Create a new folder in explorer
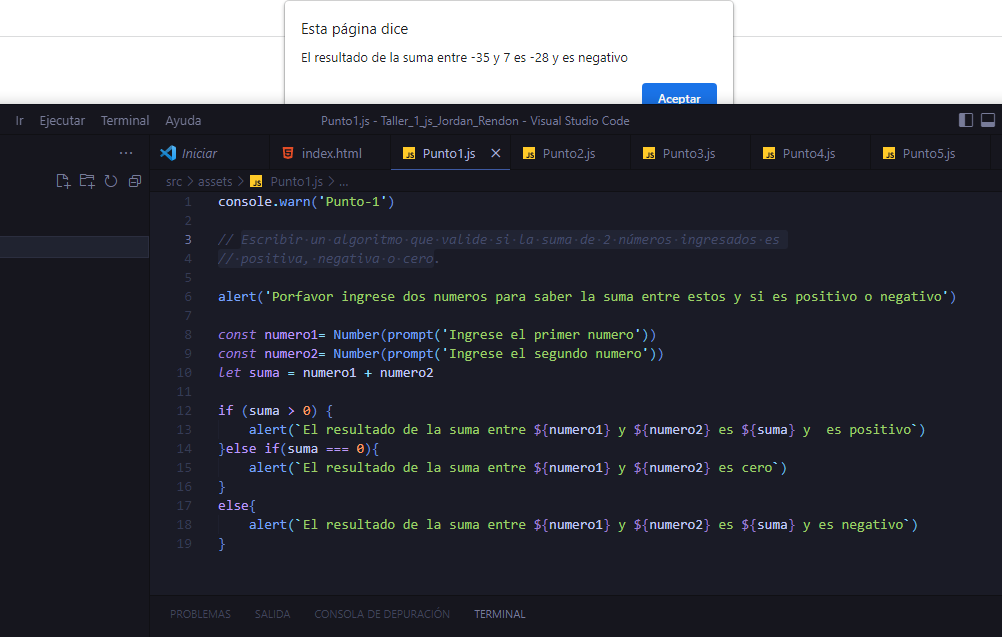Viewport: 1002px width, 637px height. pos(87,181)
